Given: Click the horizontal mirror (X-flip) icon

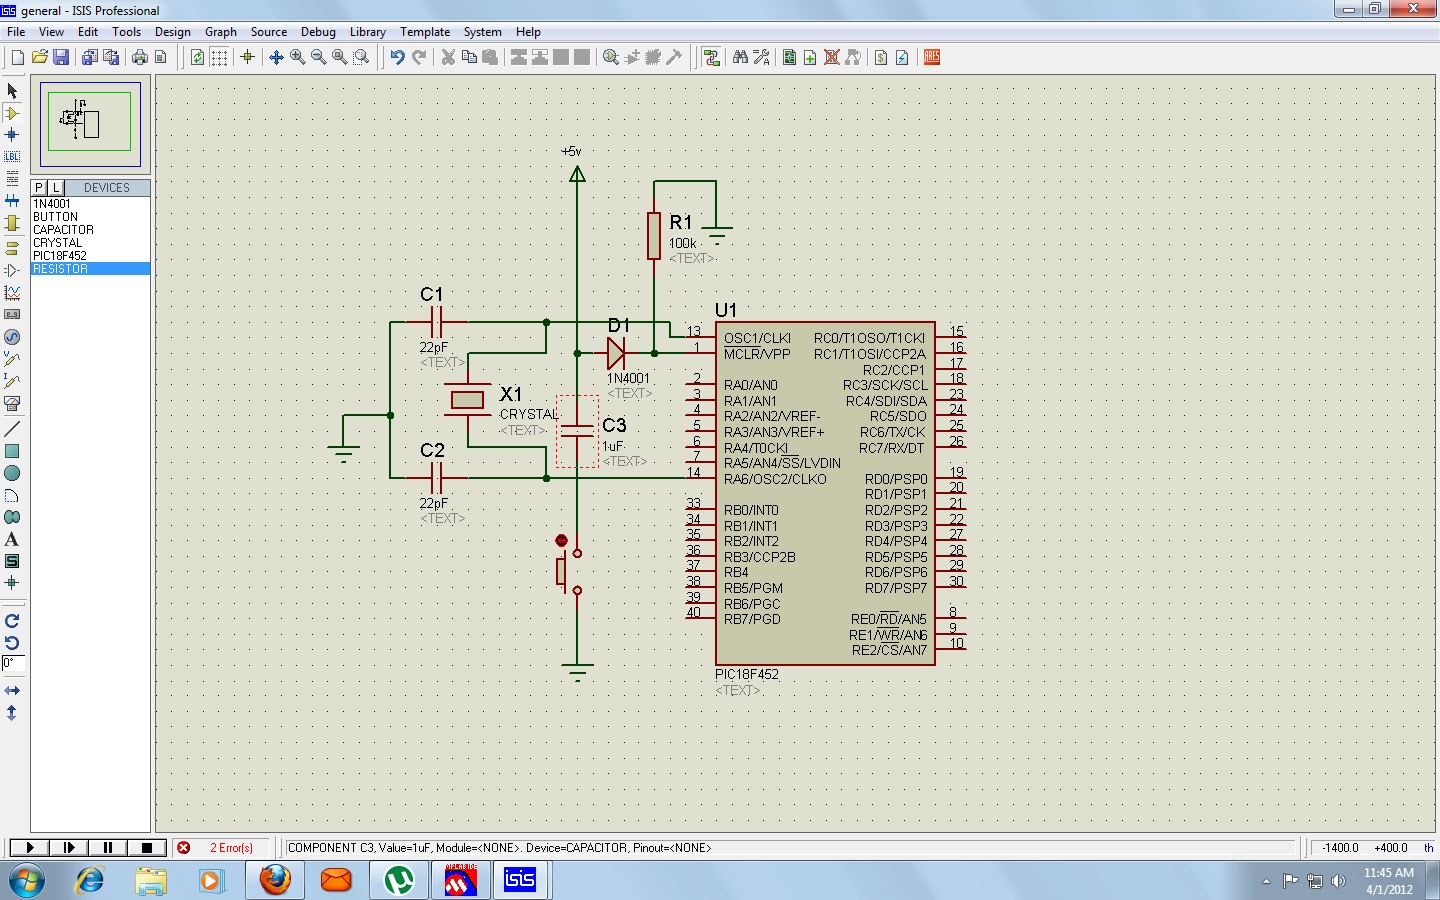Looking at the screenshot, I should coord(12,691).
